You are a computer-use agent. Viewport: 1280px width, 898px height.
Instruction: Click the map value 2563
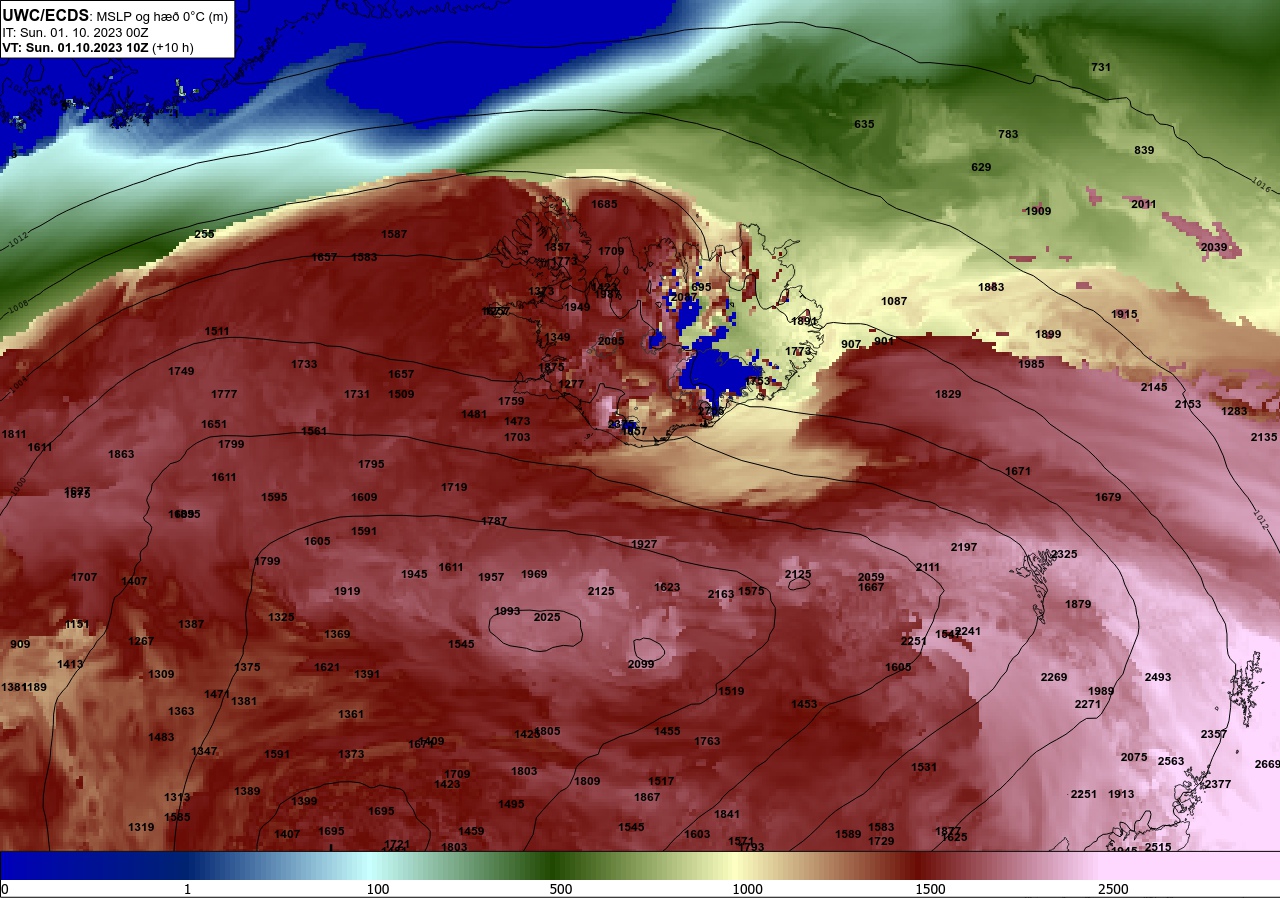(1171, 761)
